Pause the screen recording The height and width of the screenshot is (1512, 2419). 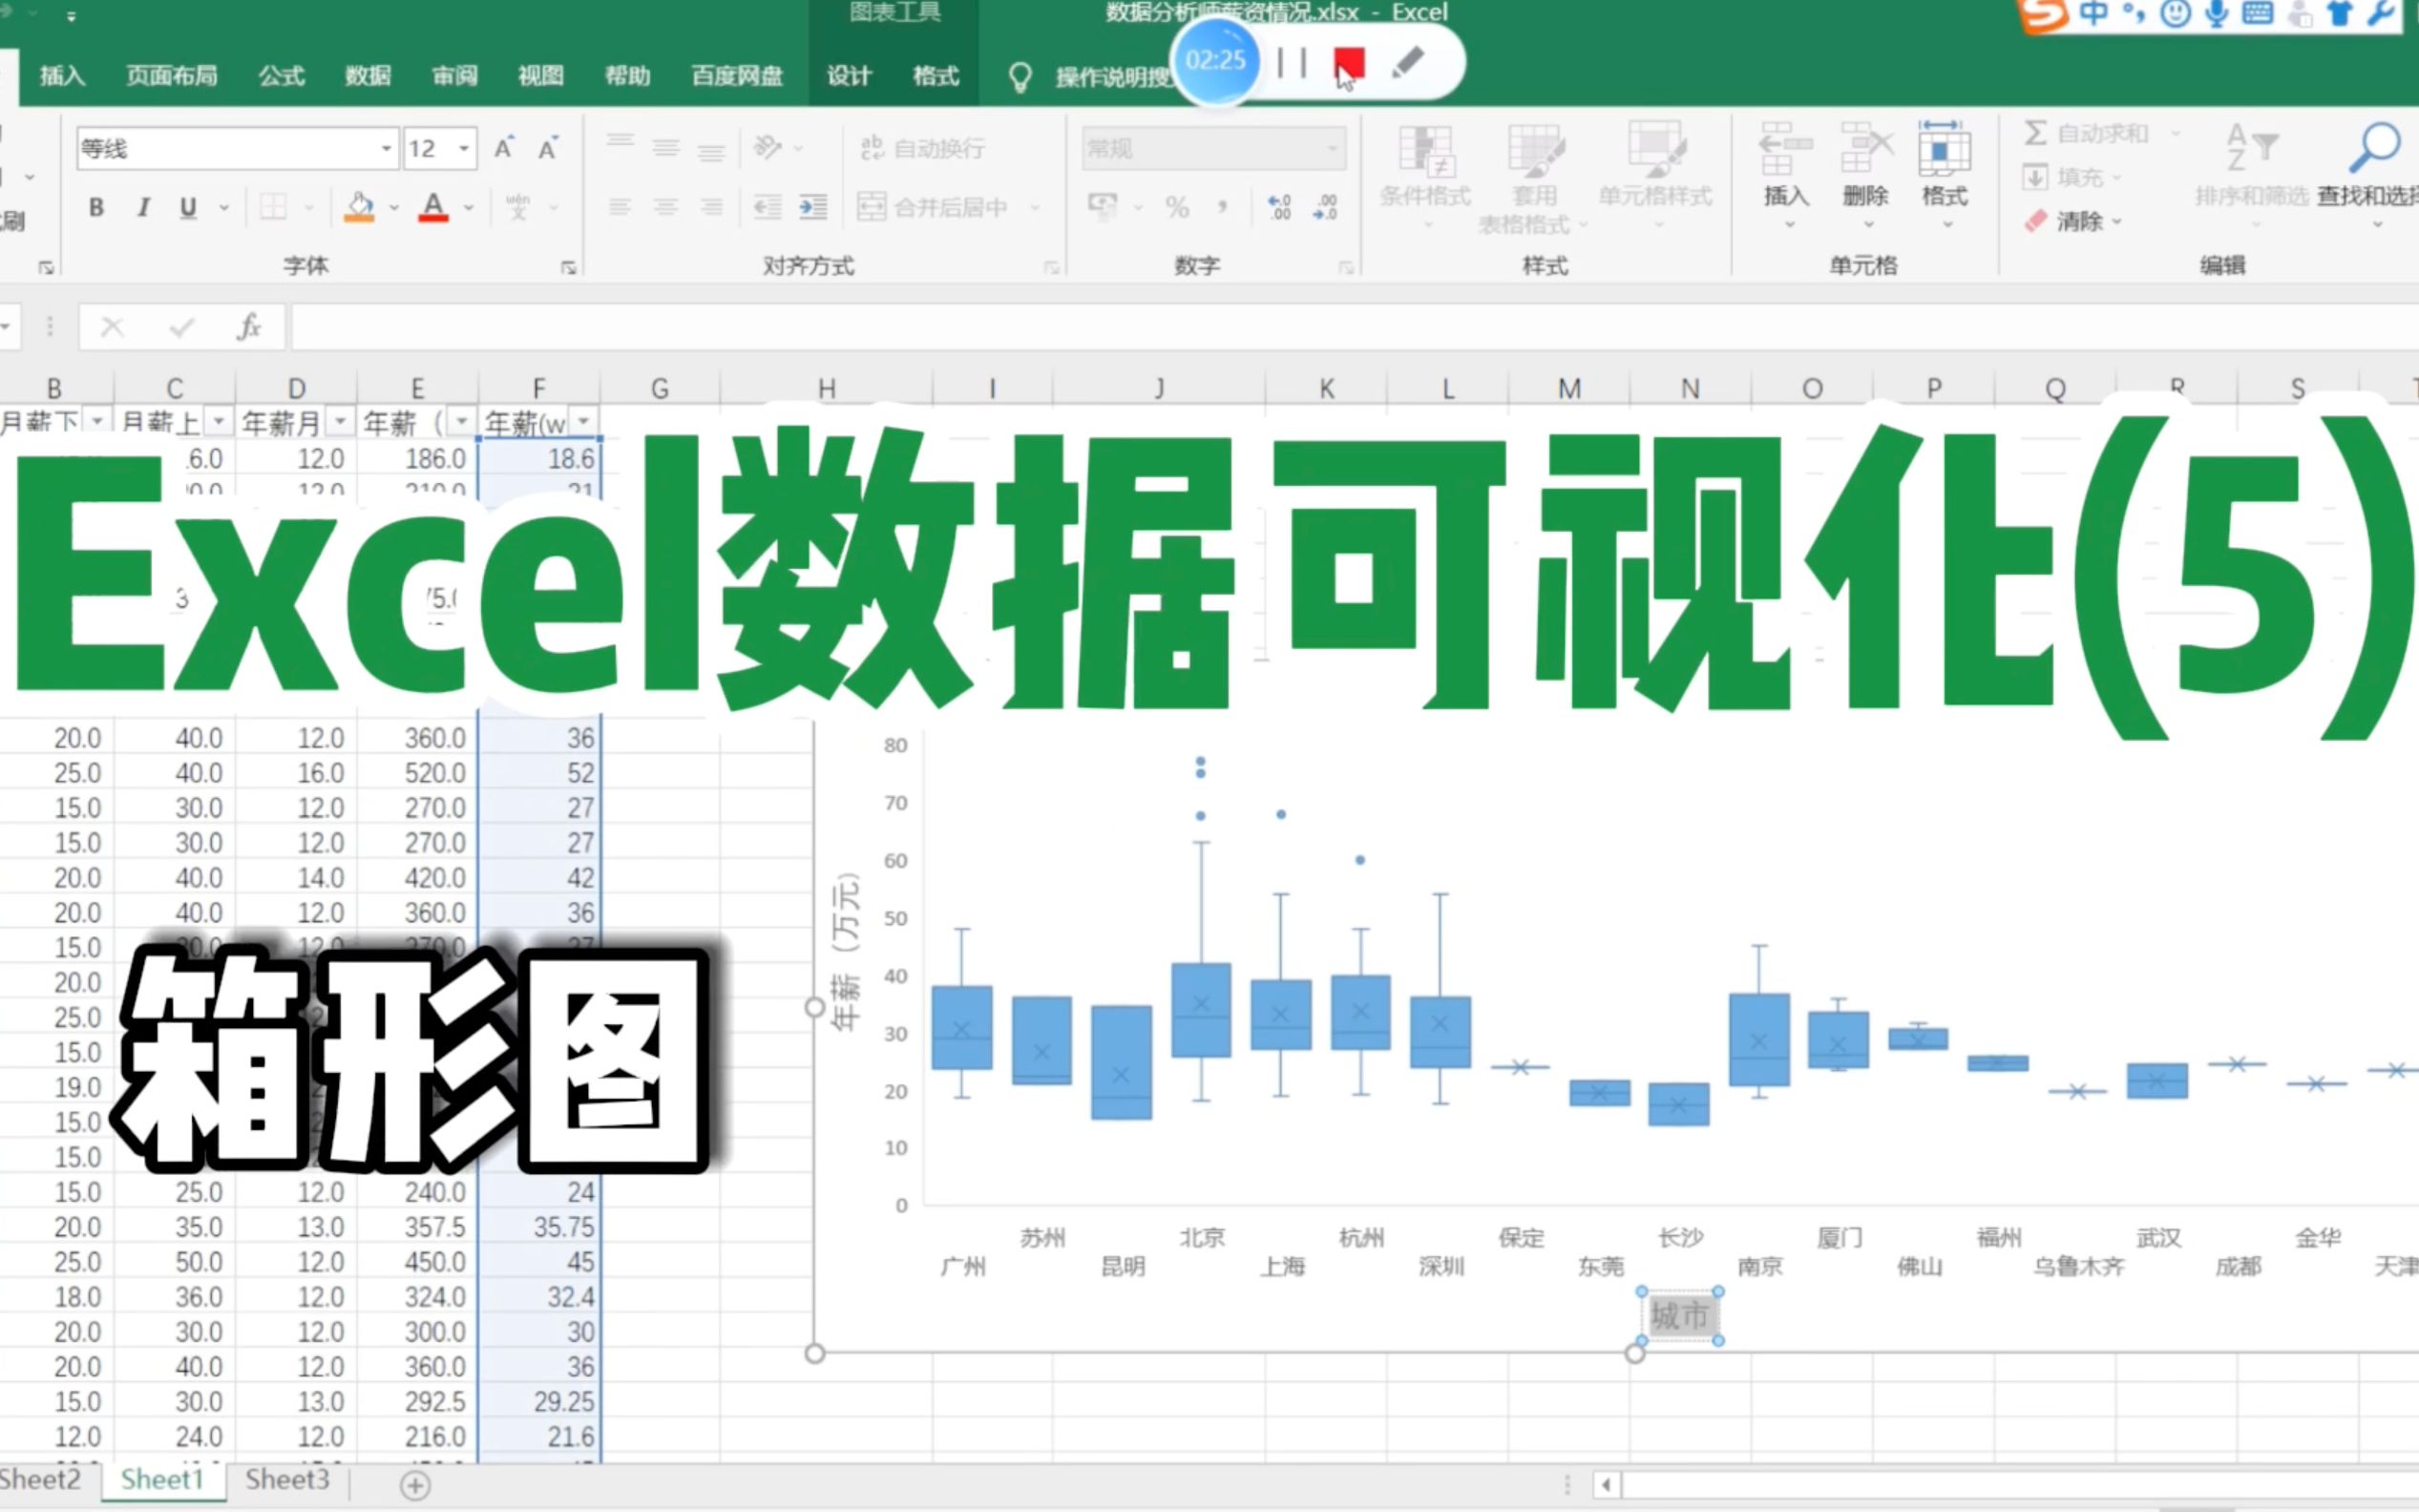1292,63
